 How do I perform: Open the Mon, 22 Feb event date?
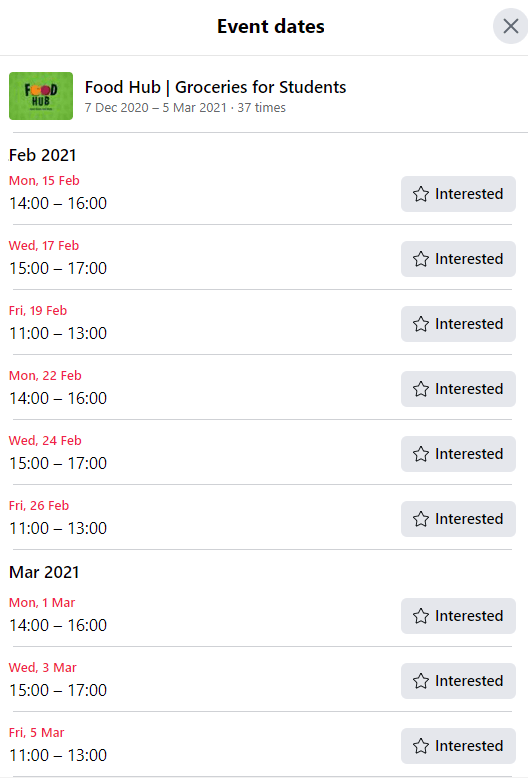click(x=45, y=376)
